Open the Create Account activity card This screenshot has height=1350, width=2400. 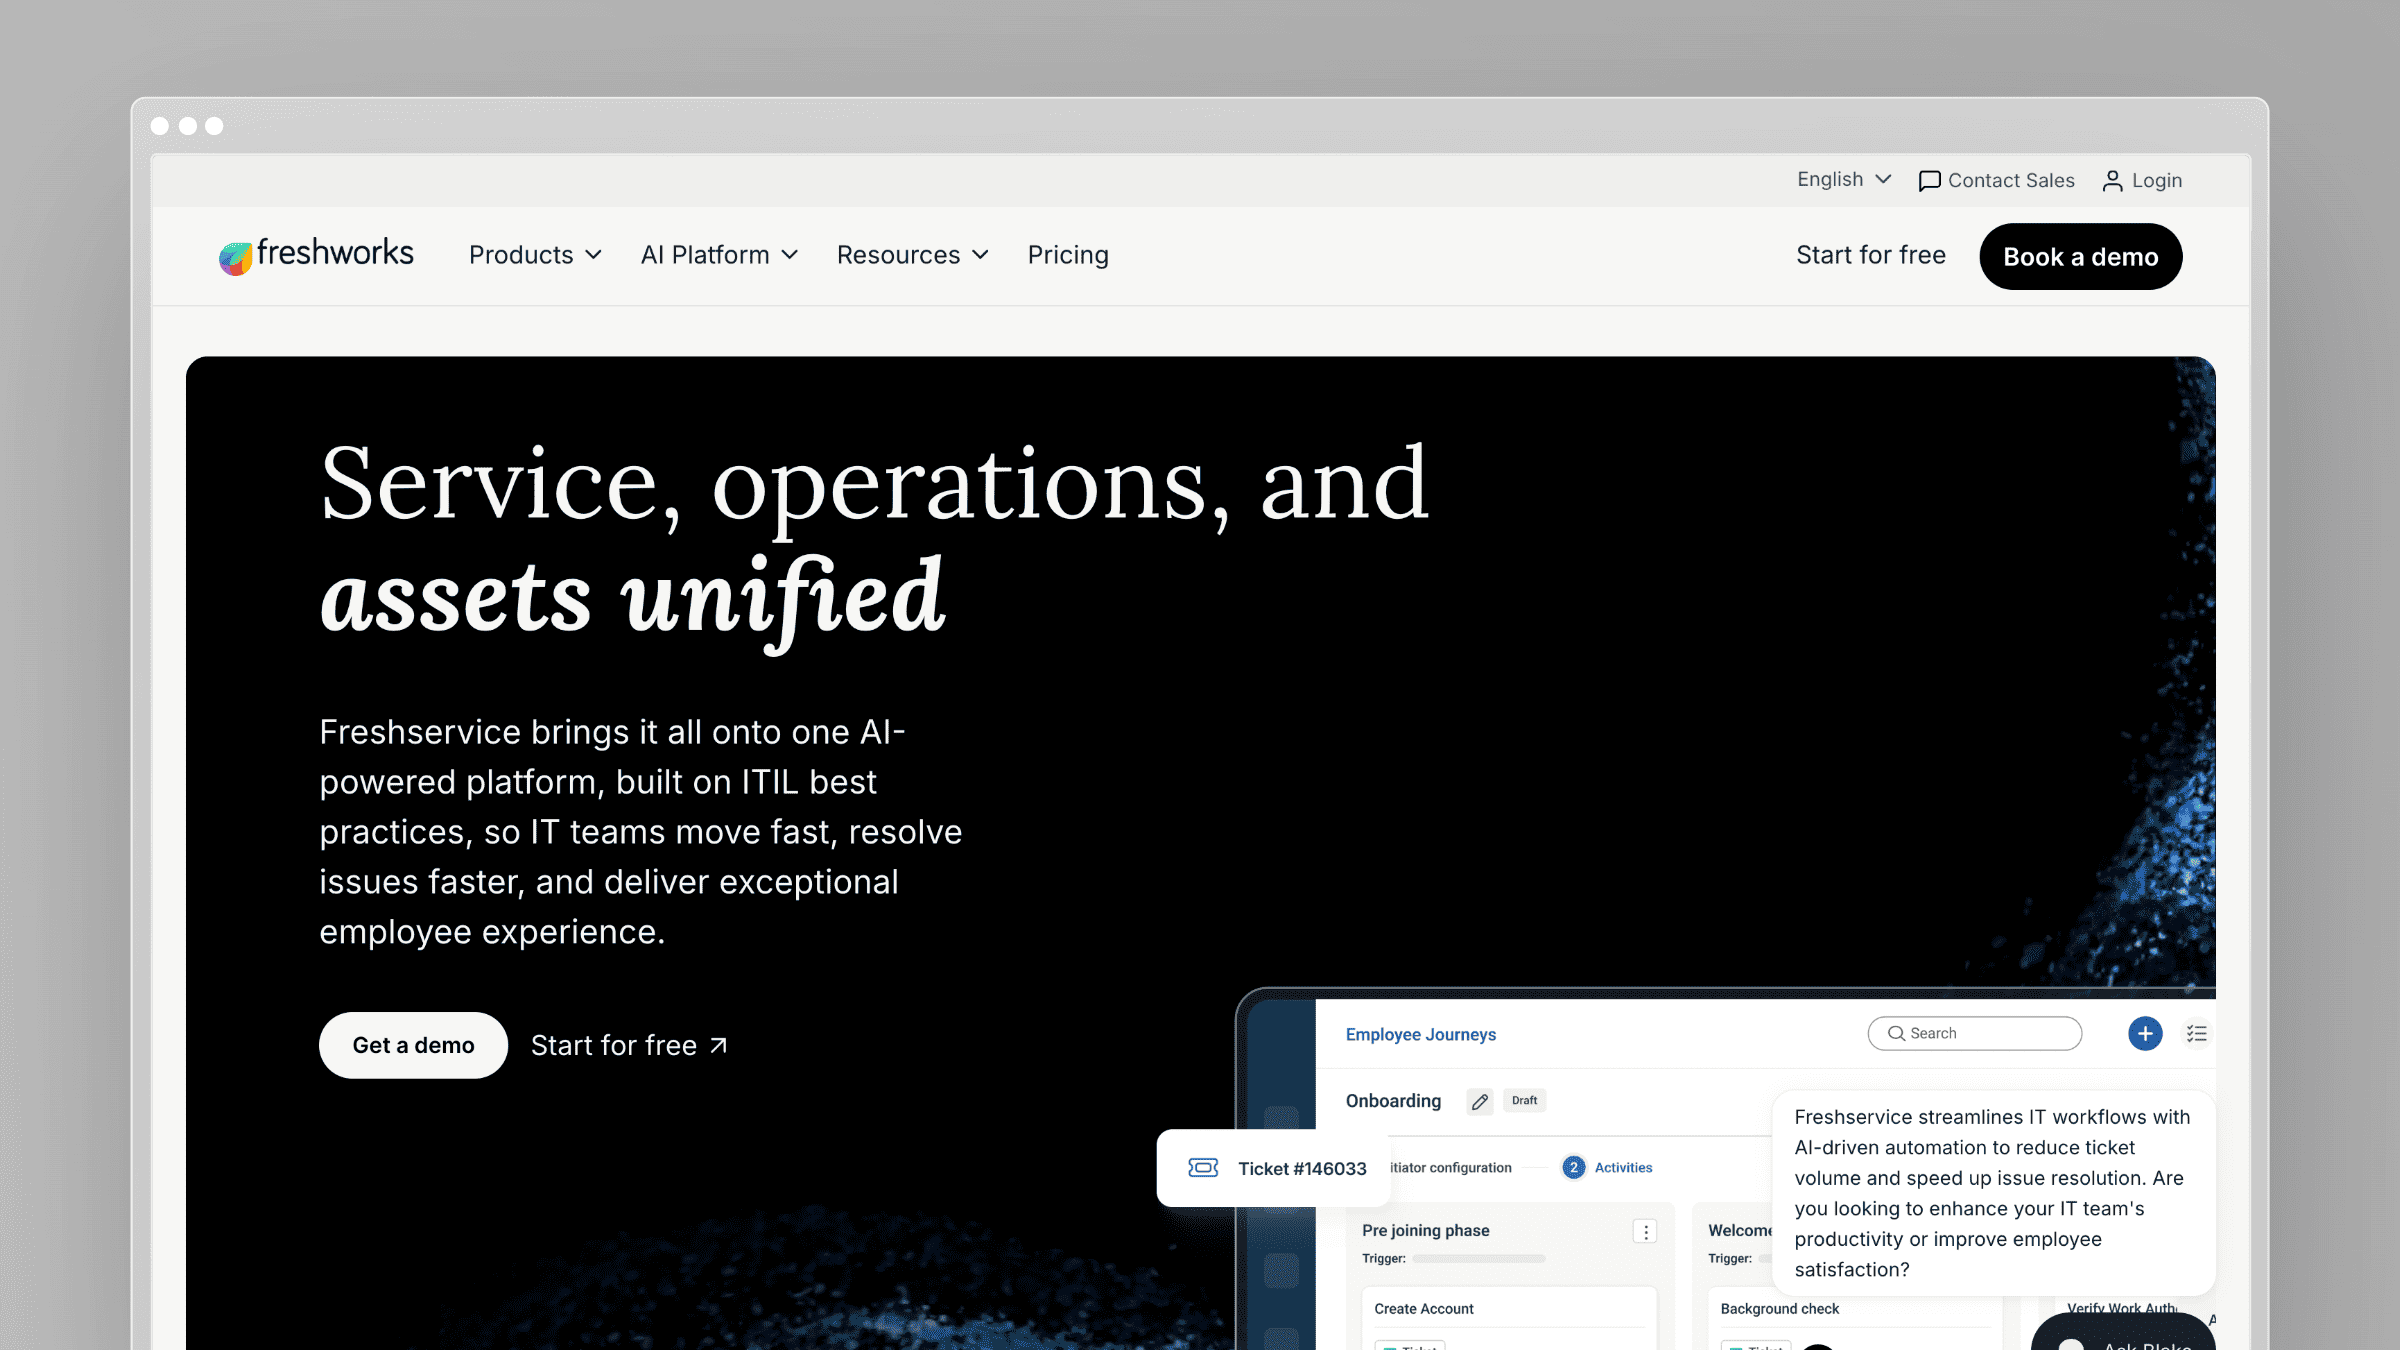(x=1509, y=1318)
